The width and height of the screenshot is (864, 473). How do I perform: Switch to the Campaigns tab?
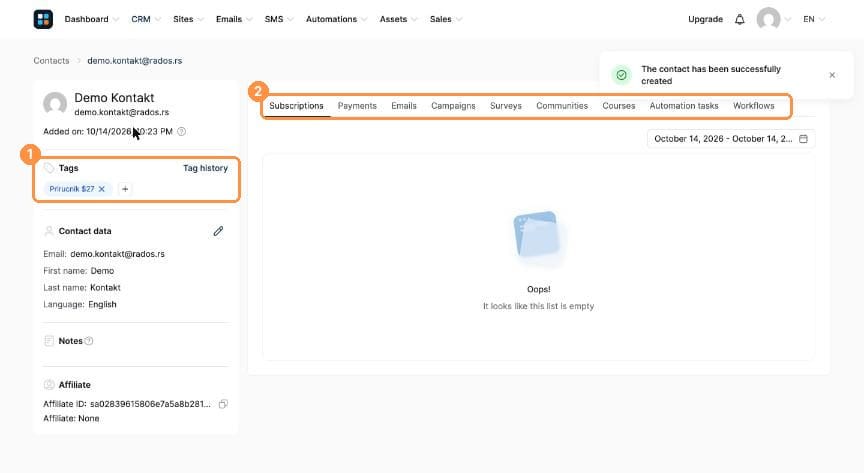point(453,106)
